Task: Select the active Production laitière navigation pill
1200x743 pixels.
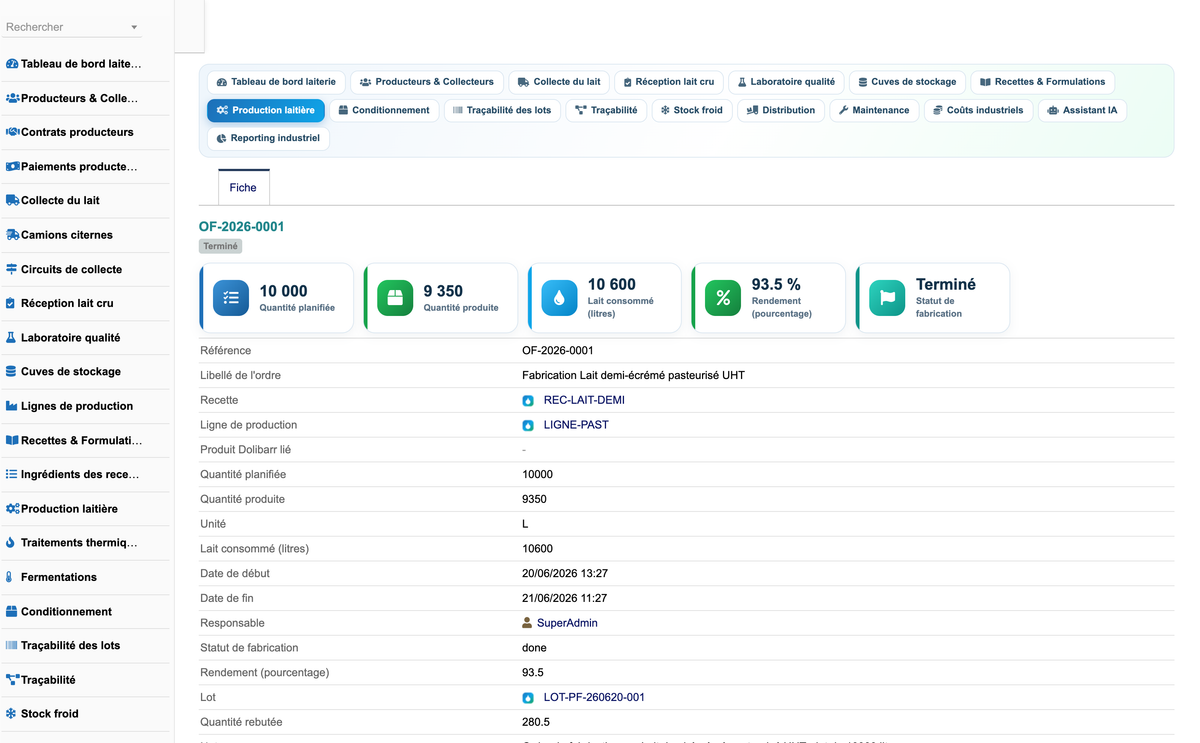Action: pyautogui.click(x=266, y=110)
